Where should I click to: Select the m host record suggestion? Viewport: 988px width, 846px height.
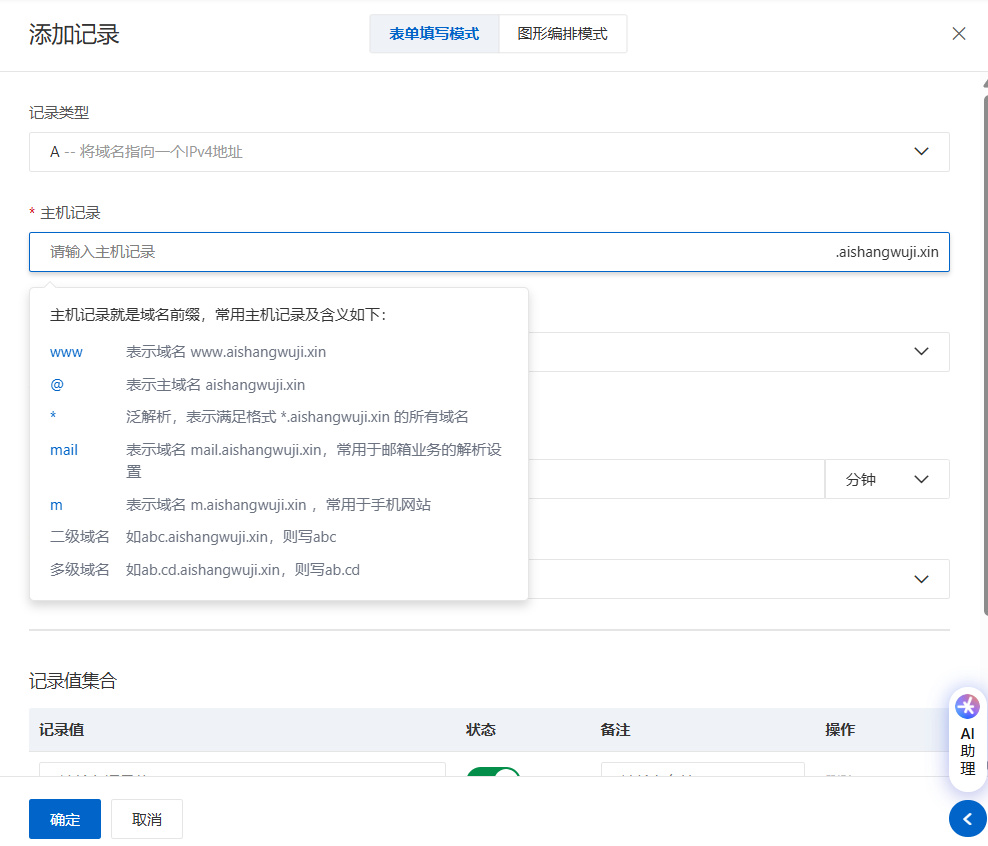[56, 505]
